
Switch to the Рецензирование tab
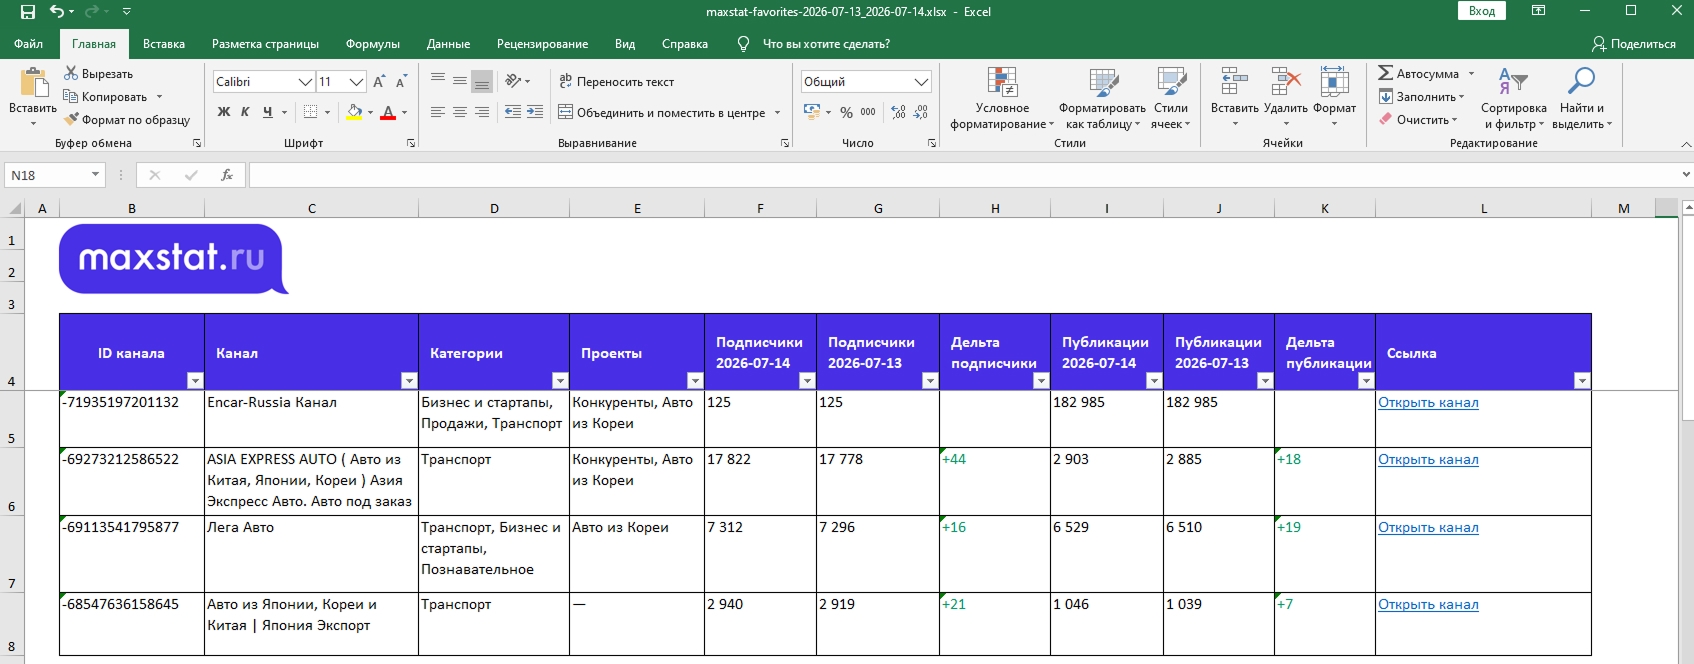(x=542, y=44)
